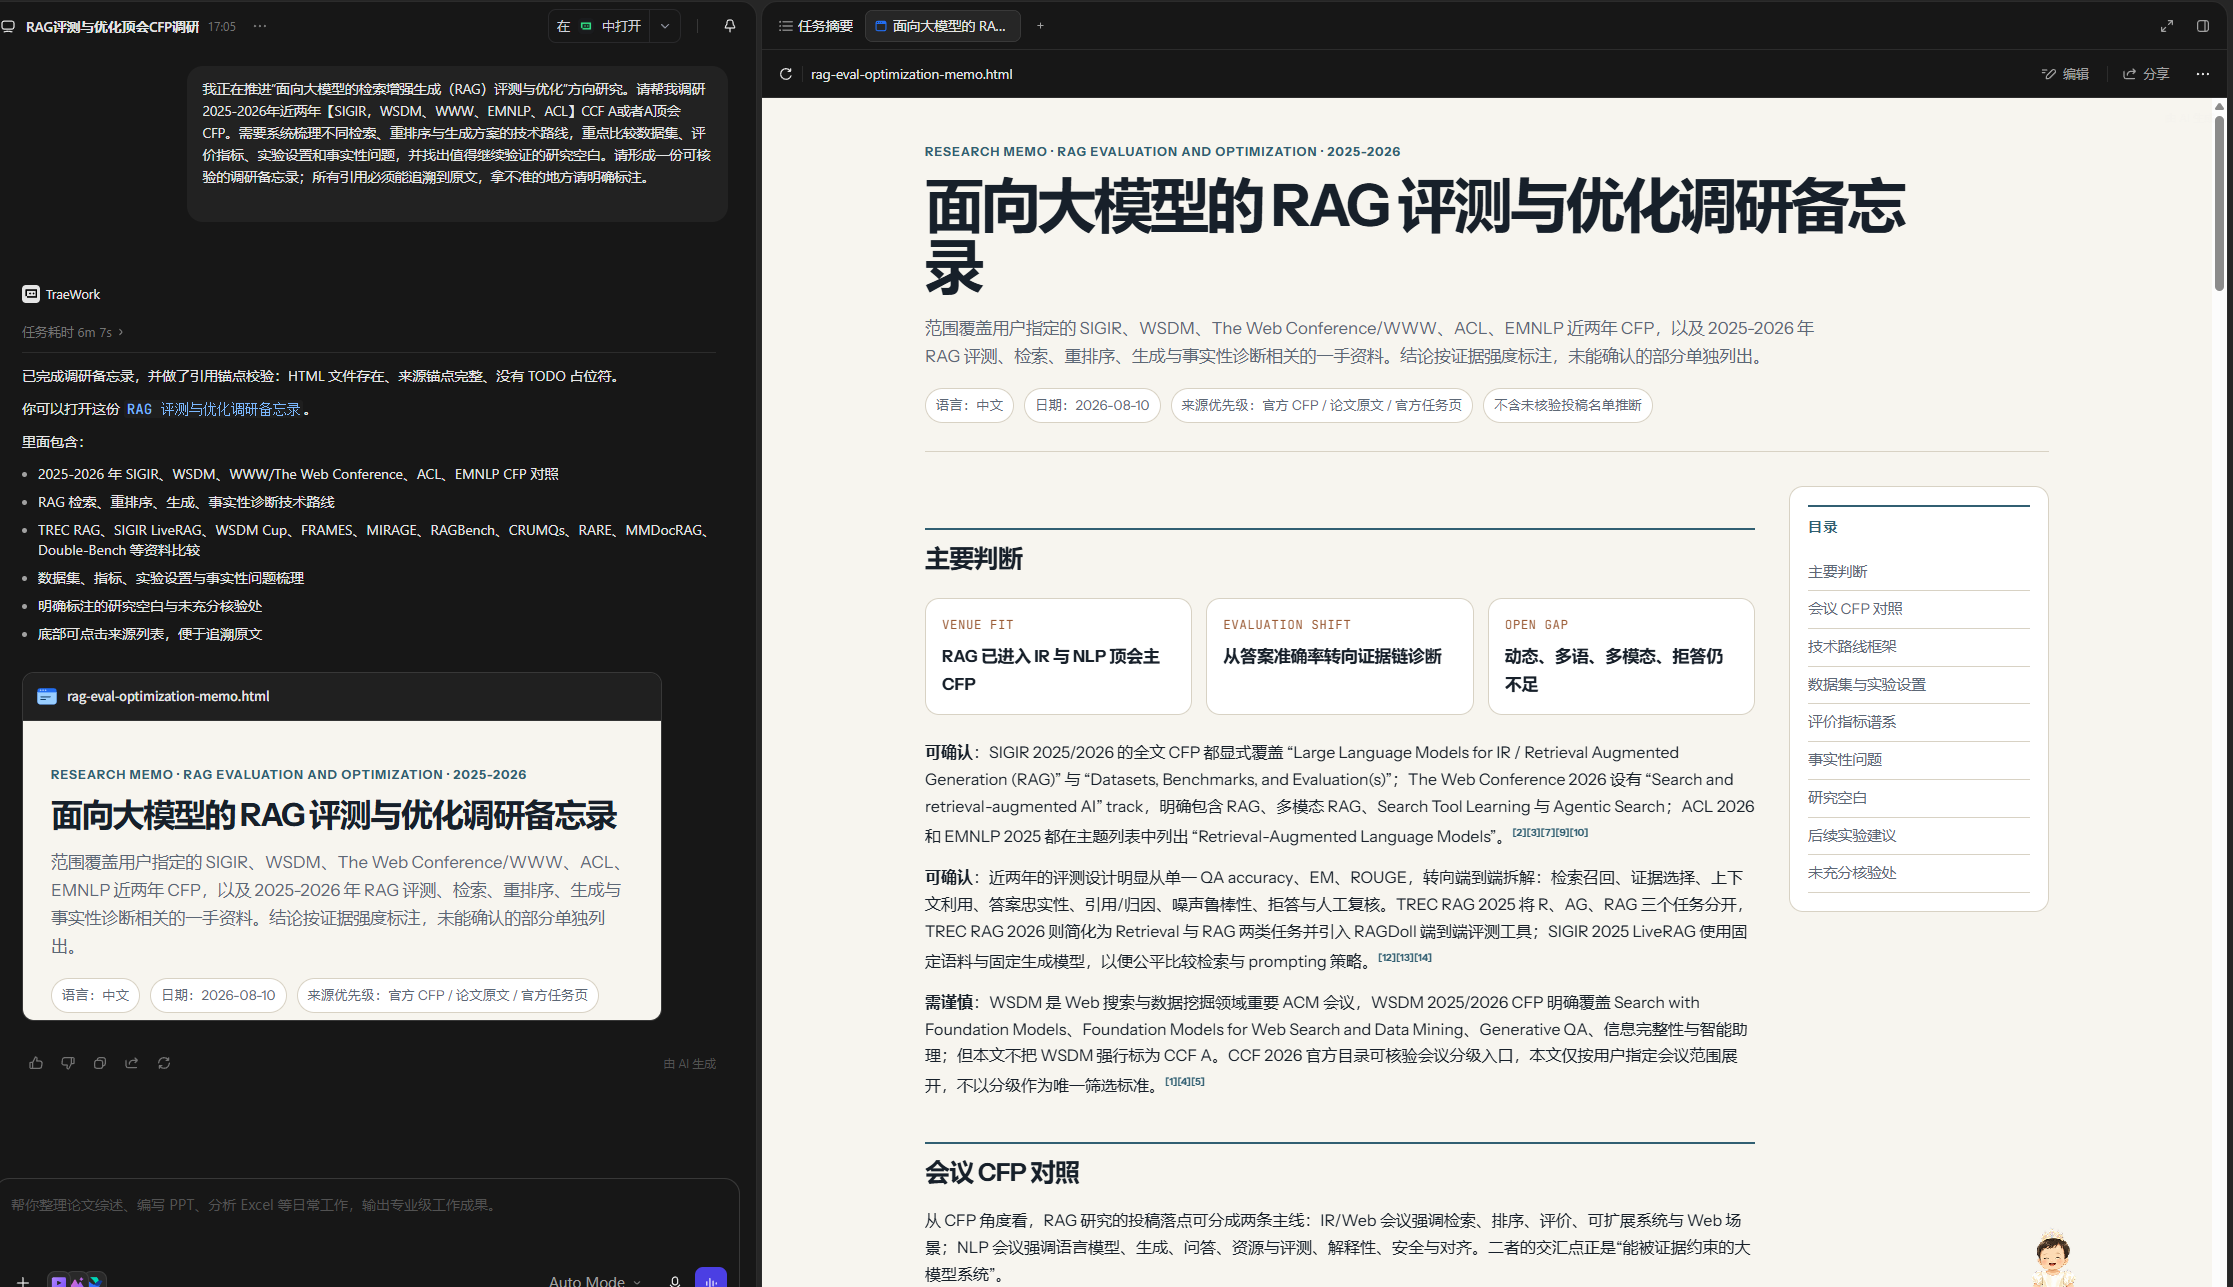Jump to 会议 CFP 对照 in contents
This screenshot has width=2233, height=1287.
(1855, 609)
